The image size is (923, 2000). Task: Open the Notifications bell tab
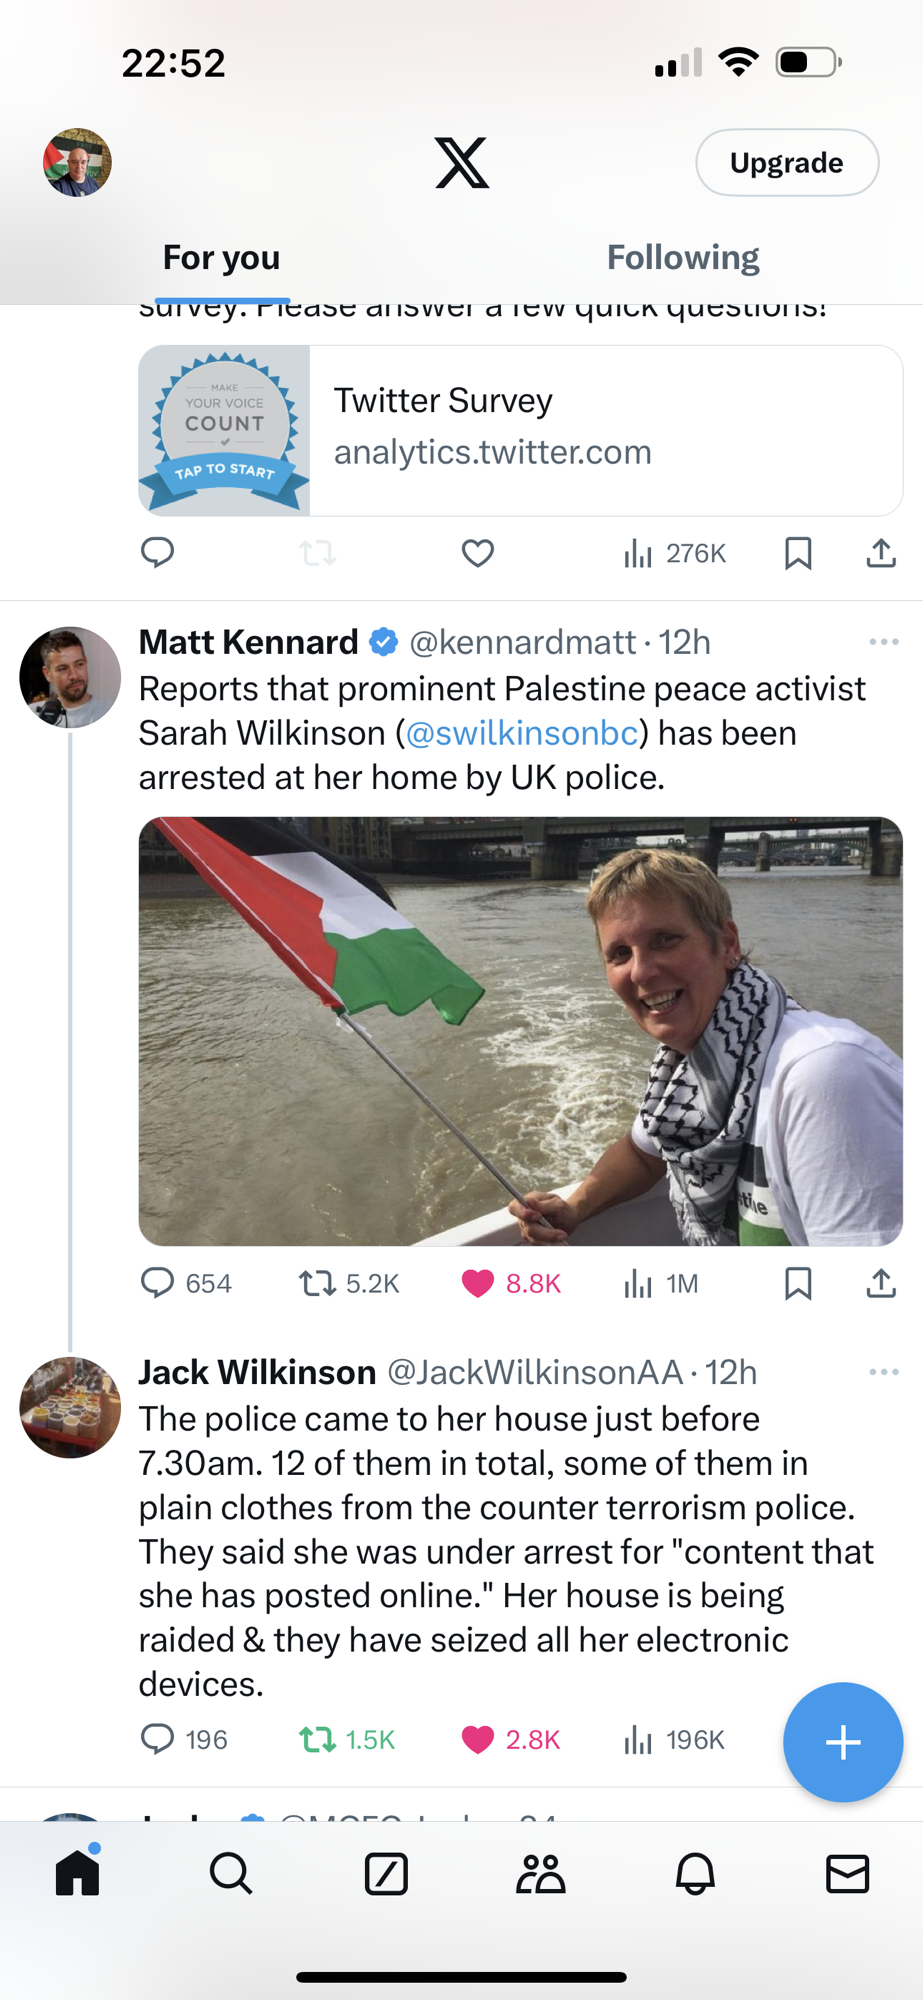[x=695, y=1873]
